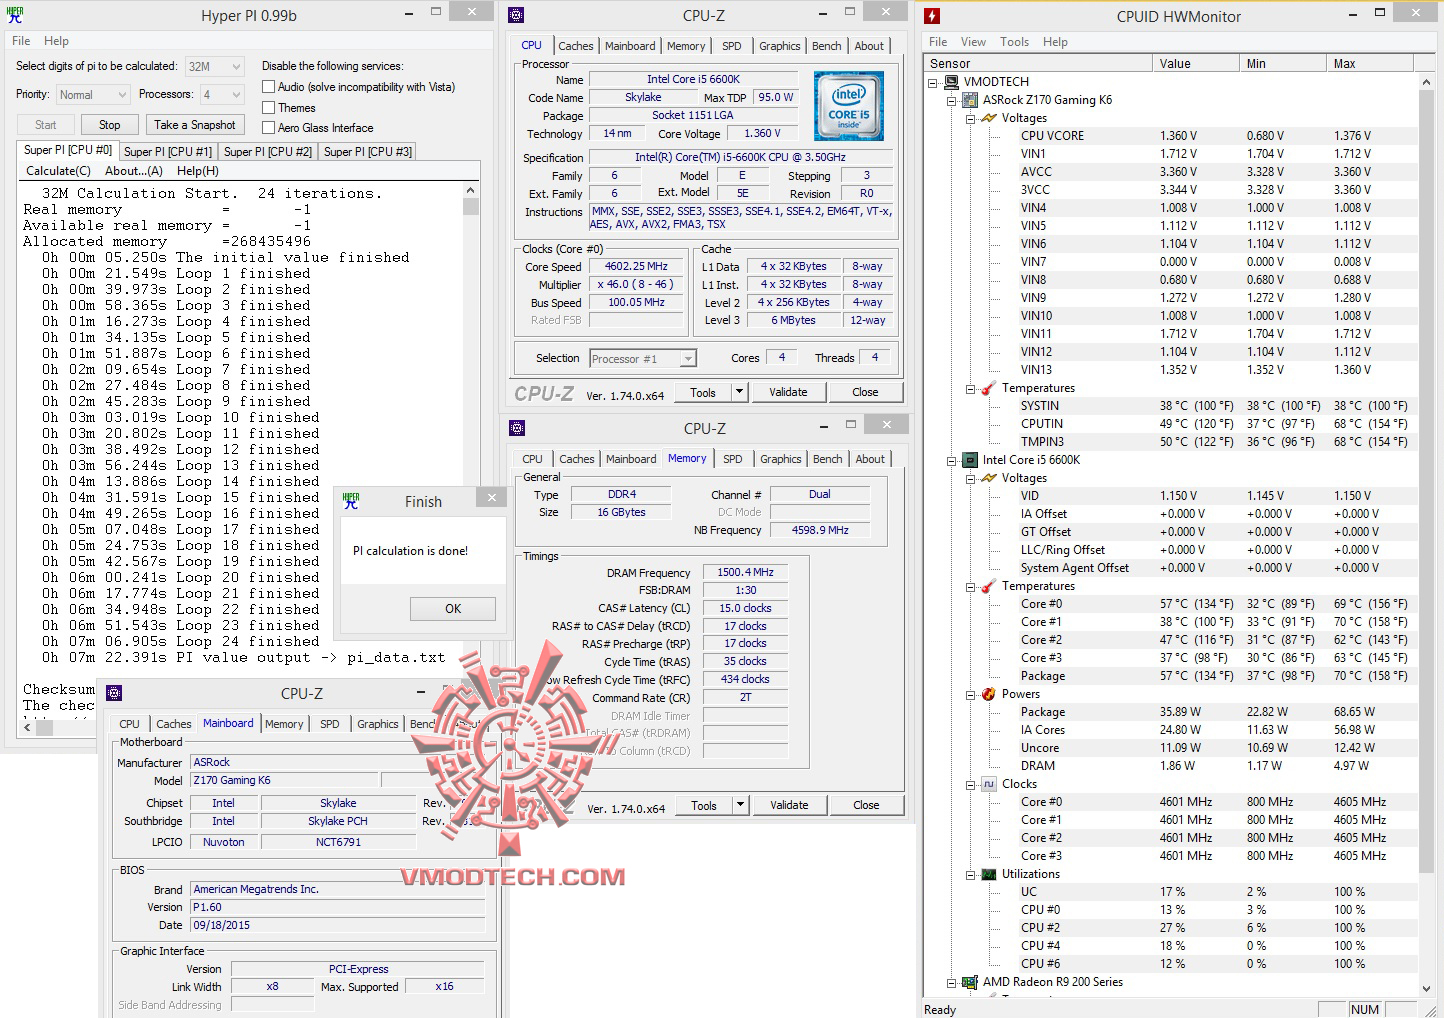Image resolution: width=1444 pixels, height=1018 pixels.
Task: Open the Tools arrow in the CPU-Z Memory window
Action: 741,805
